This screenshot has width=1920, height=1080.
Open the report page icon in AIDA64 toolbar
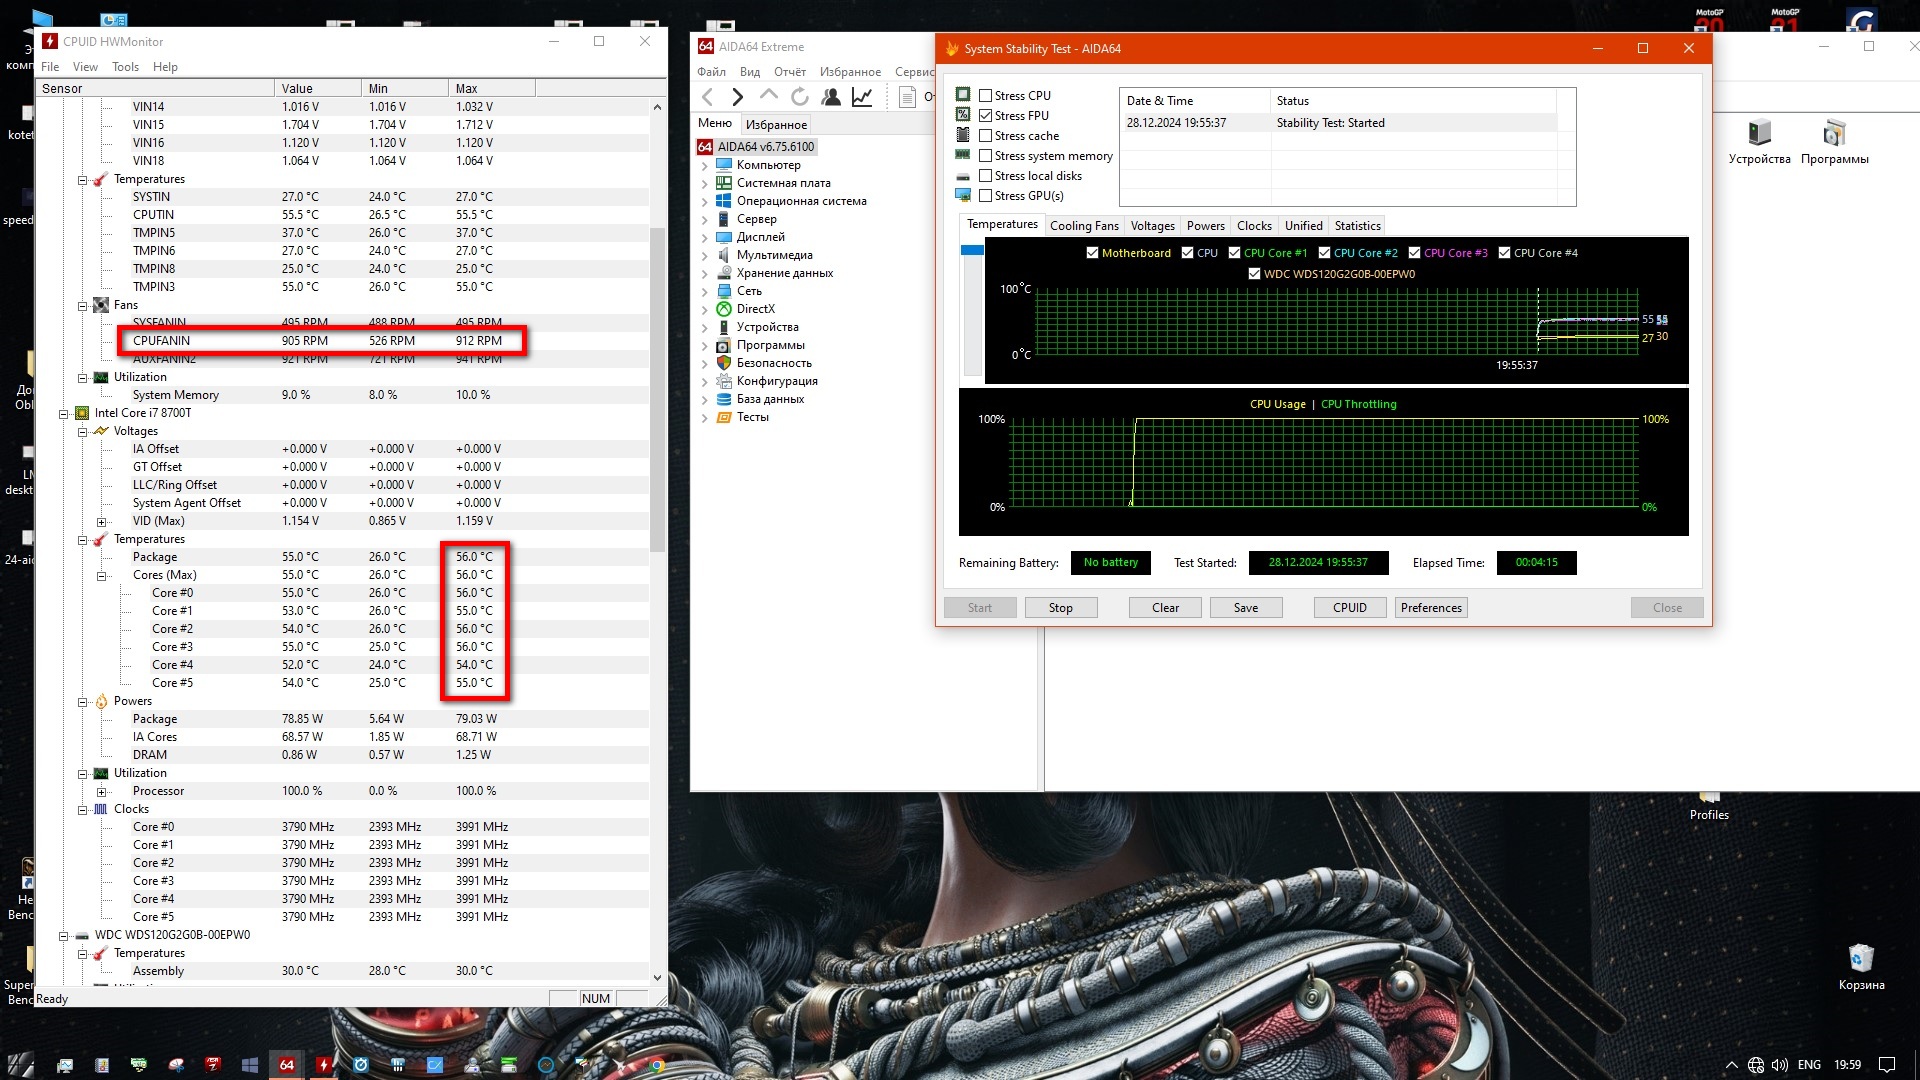pos(907,96)
